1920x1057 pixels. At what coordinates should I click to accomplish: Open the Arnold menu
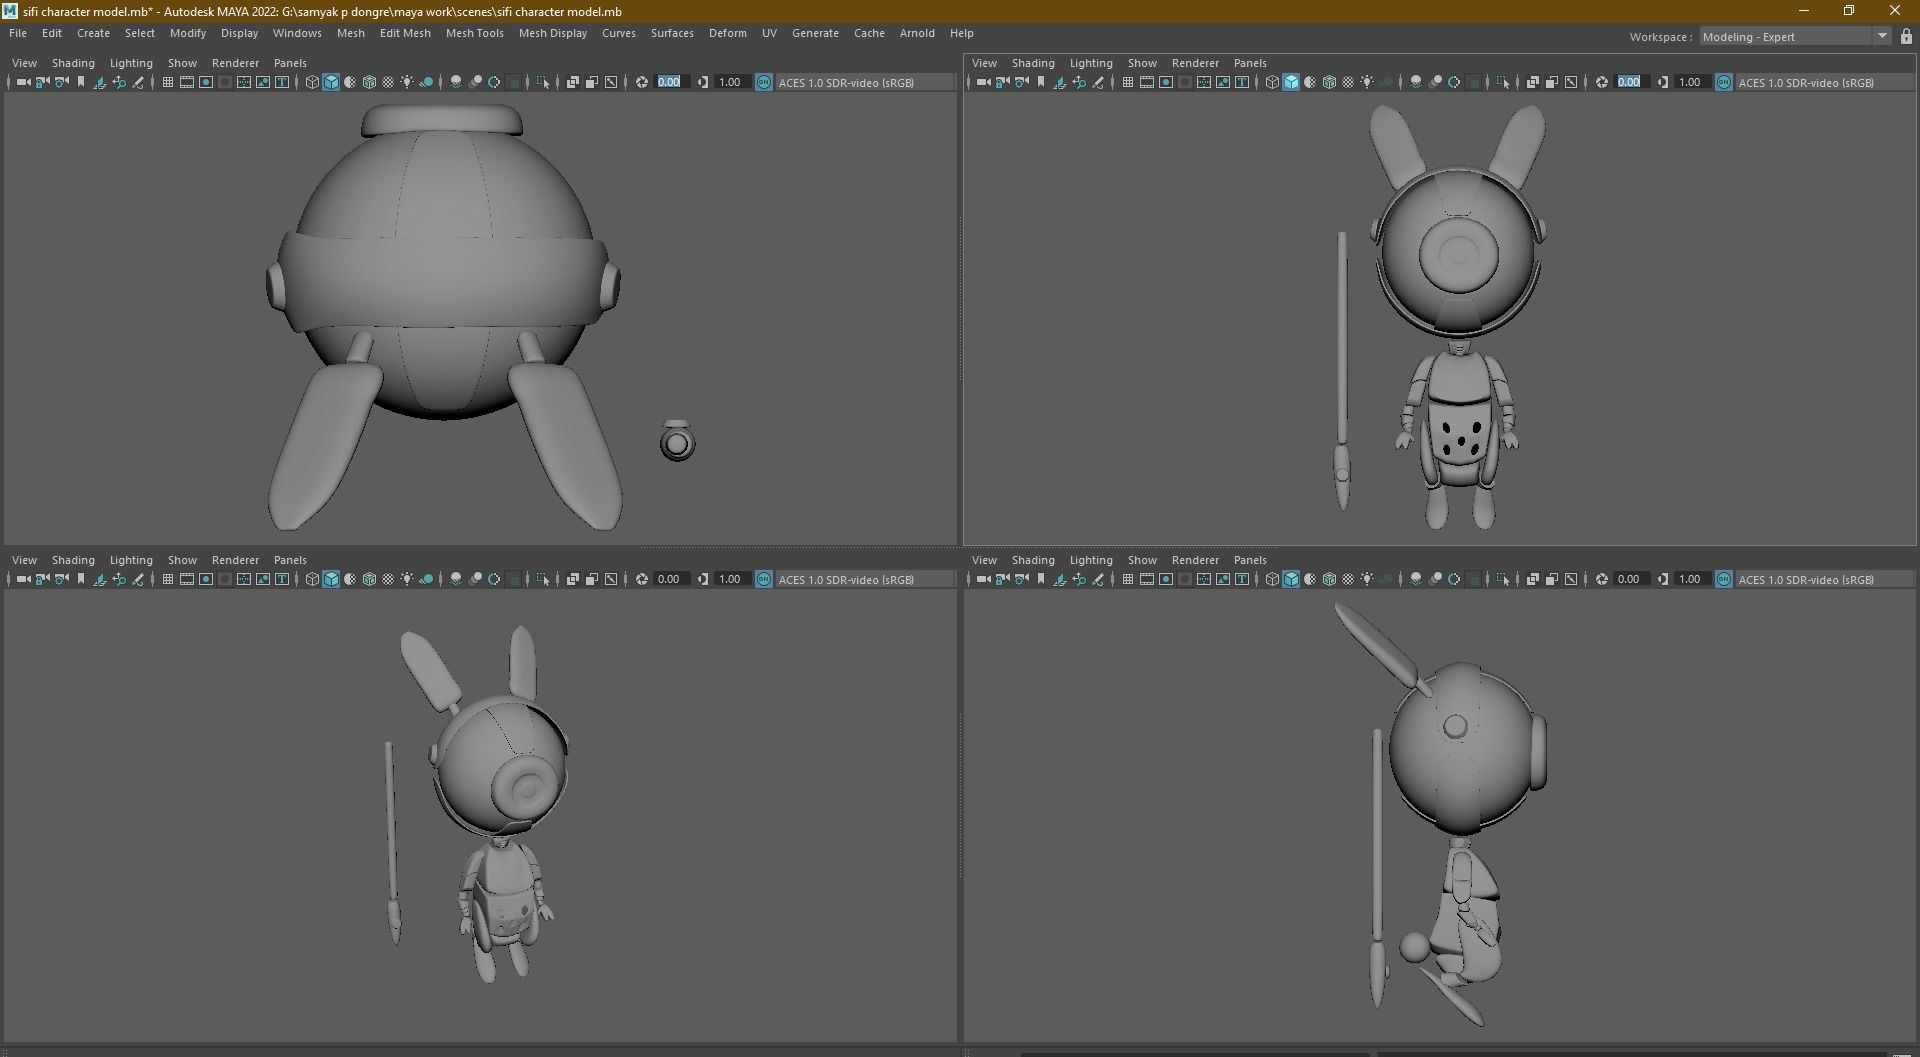click(x=917, y=33)
